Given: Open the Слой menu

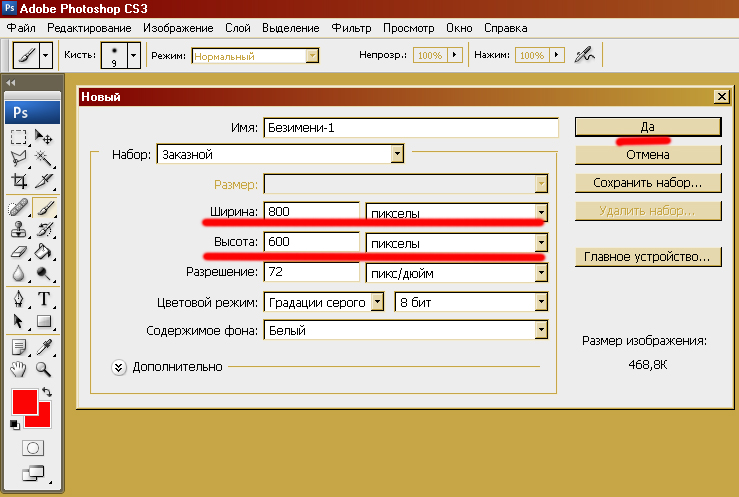Looking at the screenshot, I should click(x=238, y=28).
